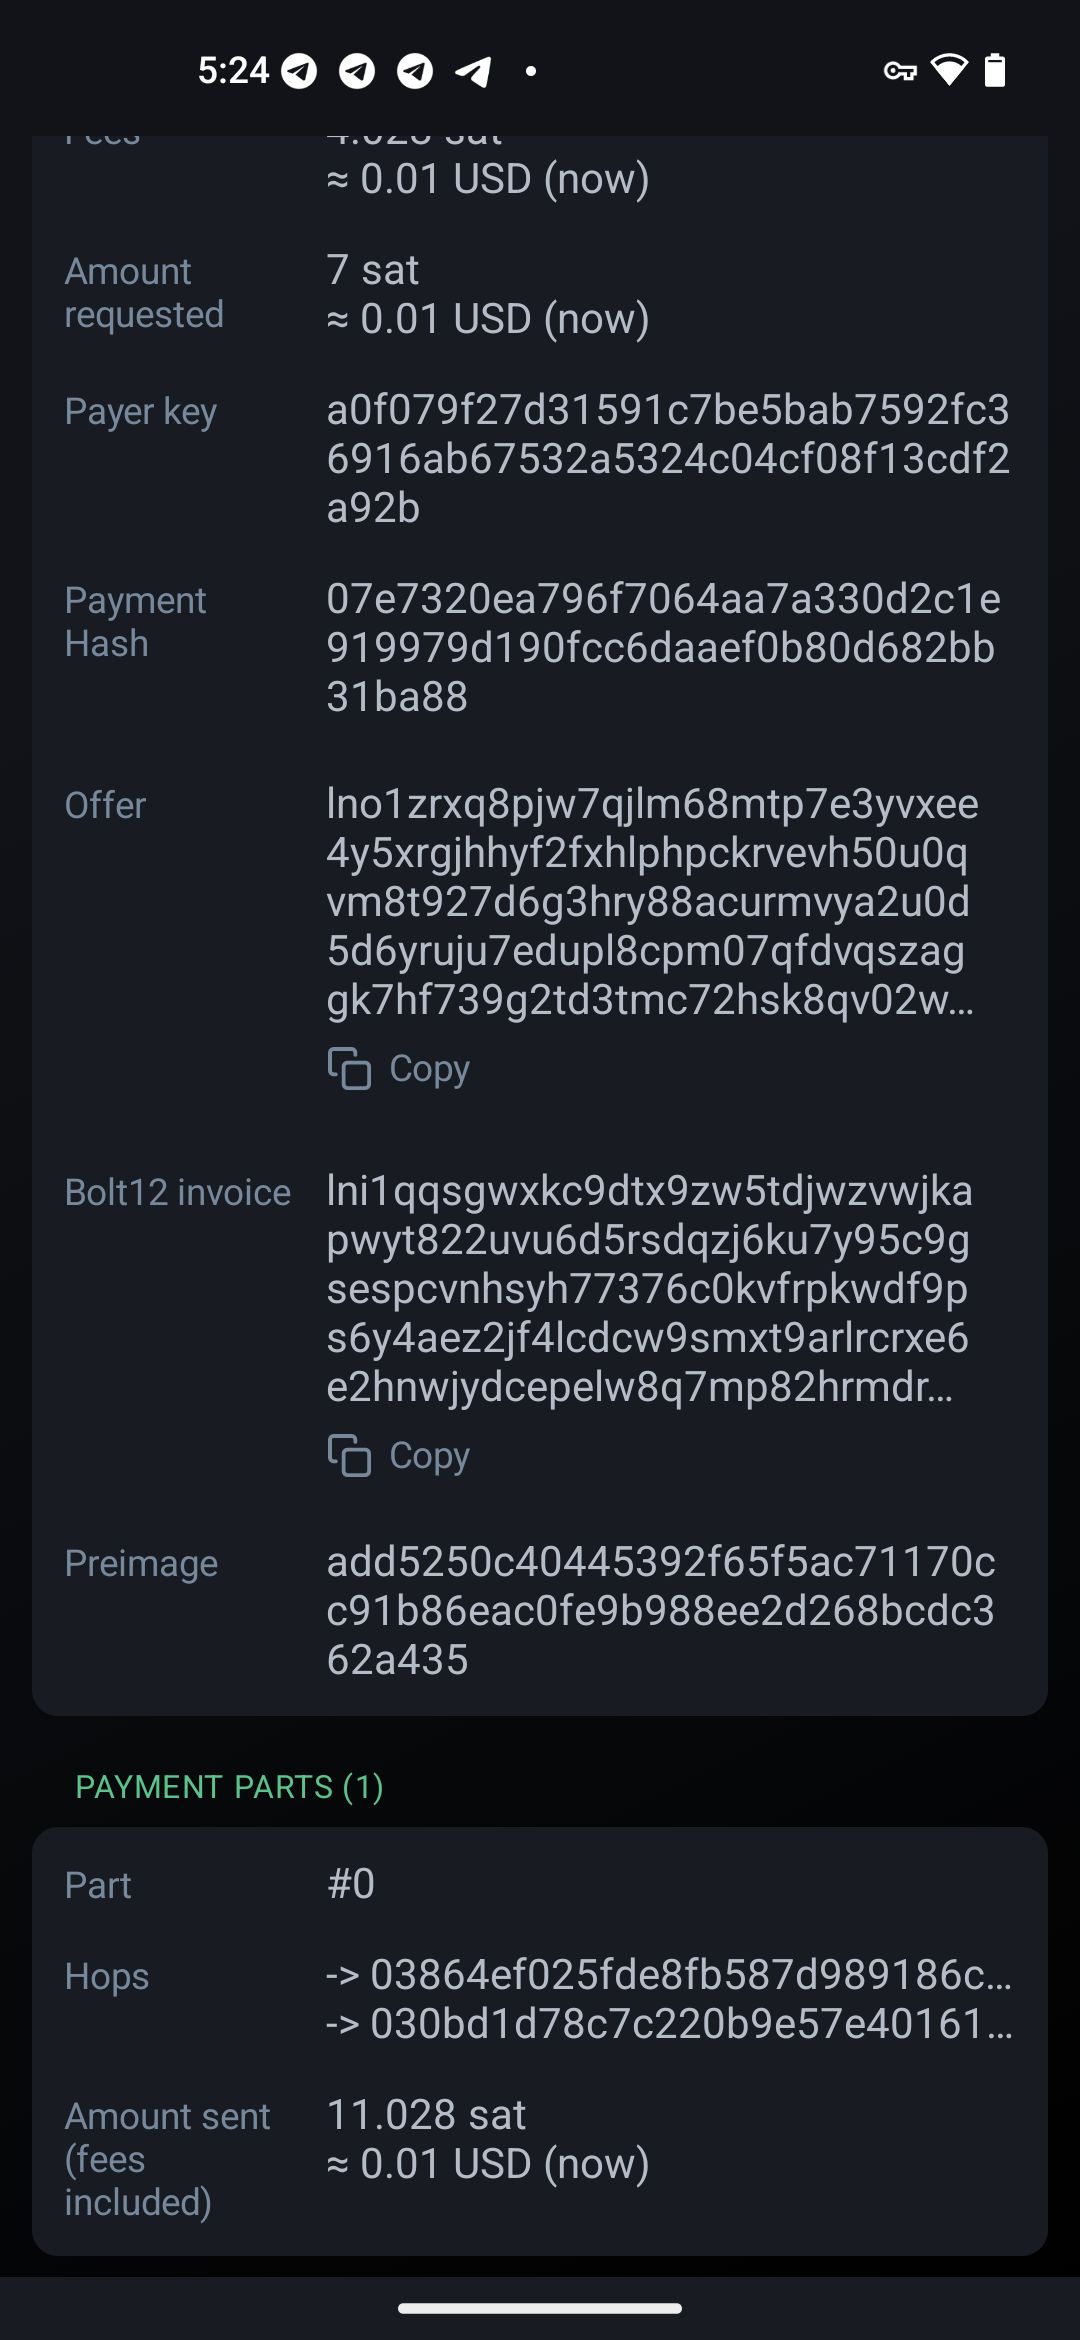1080x2340 pixels.
Task: Select the Preimage hex value
Action: click(x=660, y=1610)
